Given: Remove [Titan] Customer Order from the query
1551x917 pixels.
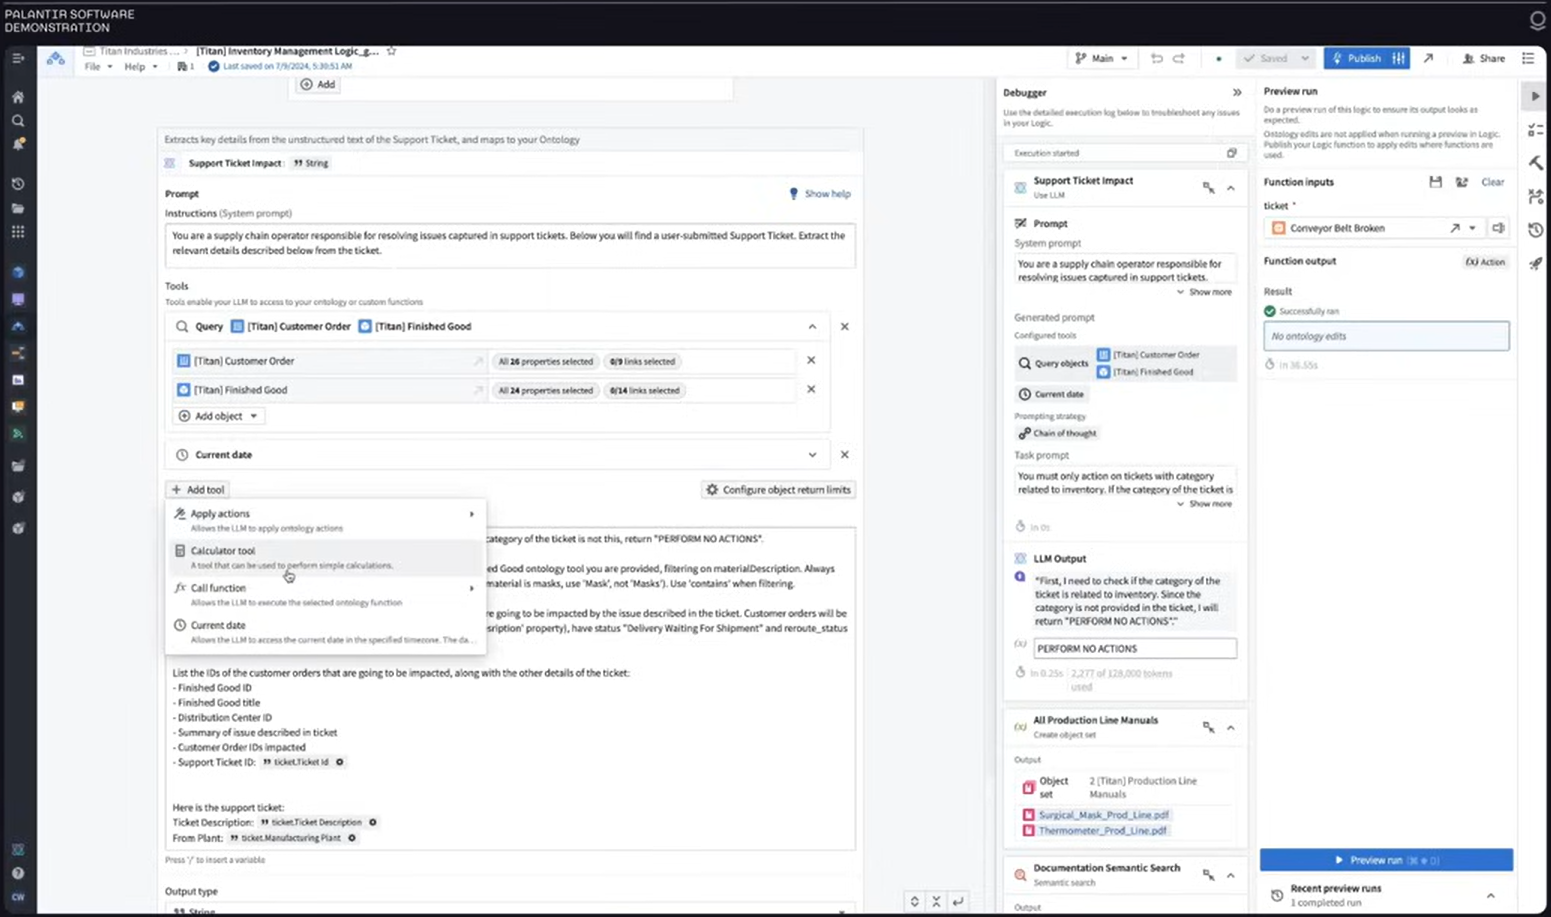Looking at the screenshot, I should [x=811, y=360].
